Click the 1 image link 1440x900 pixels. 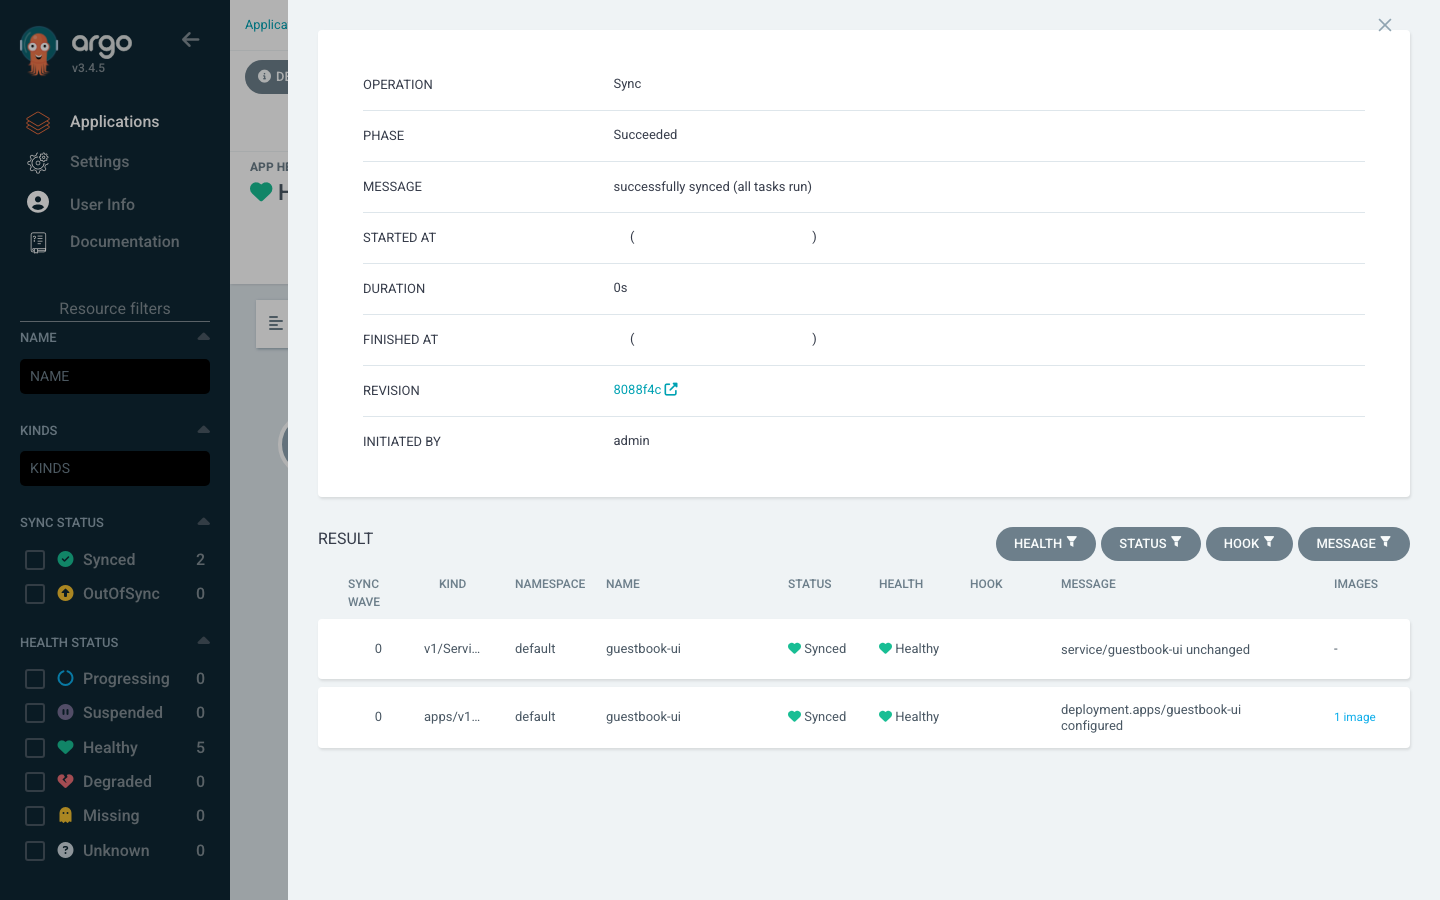[1355, 717]
